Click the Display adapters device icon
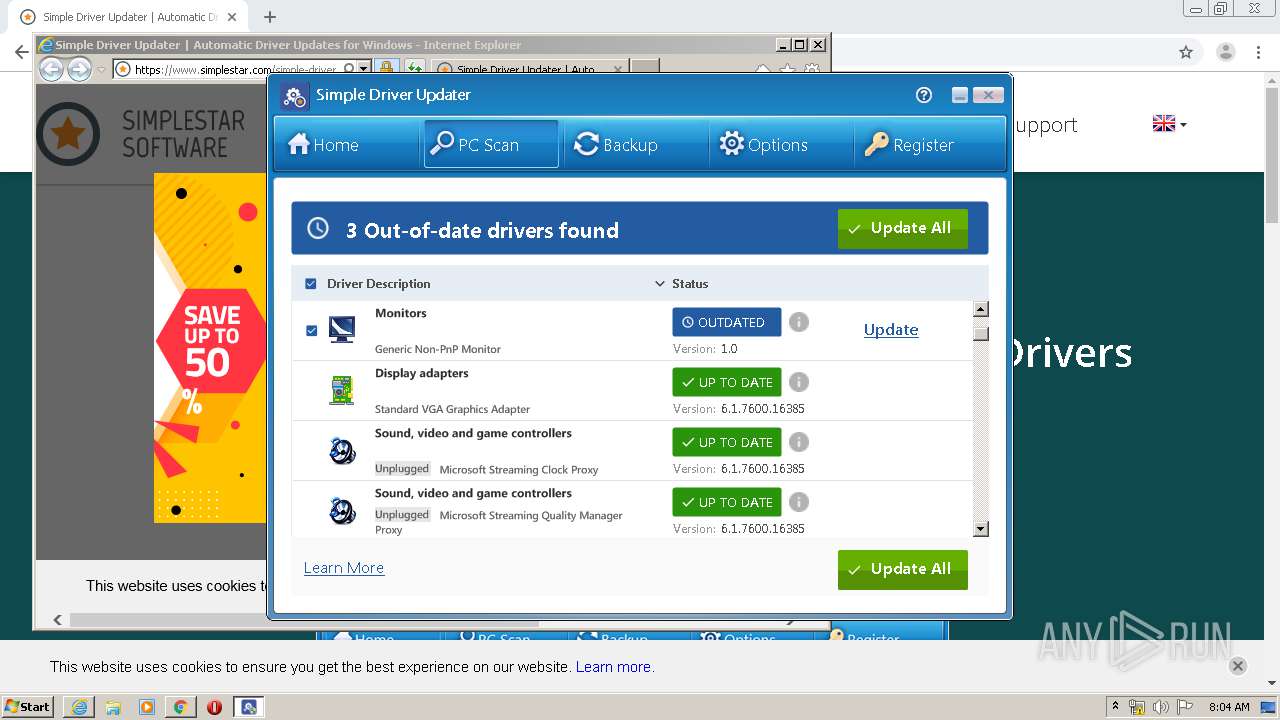The image size is (1280, 720). tap(342, 390)
